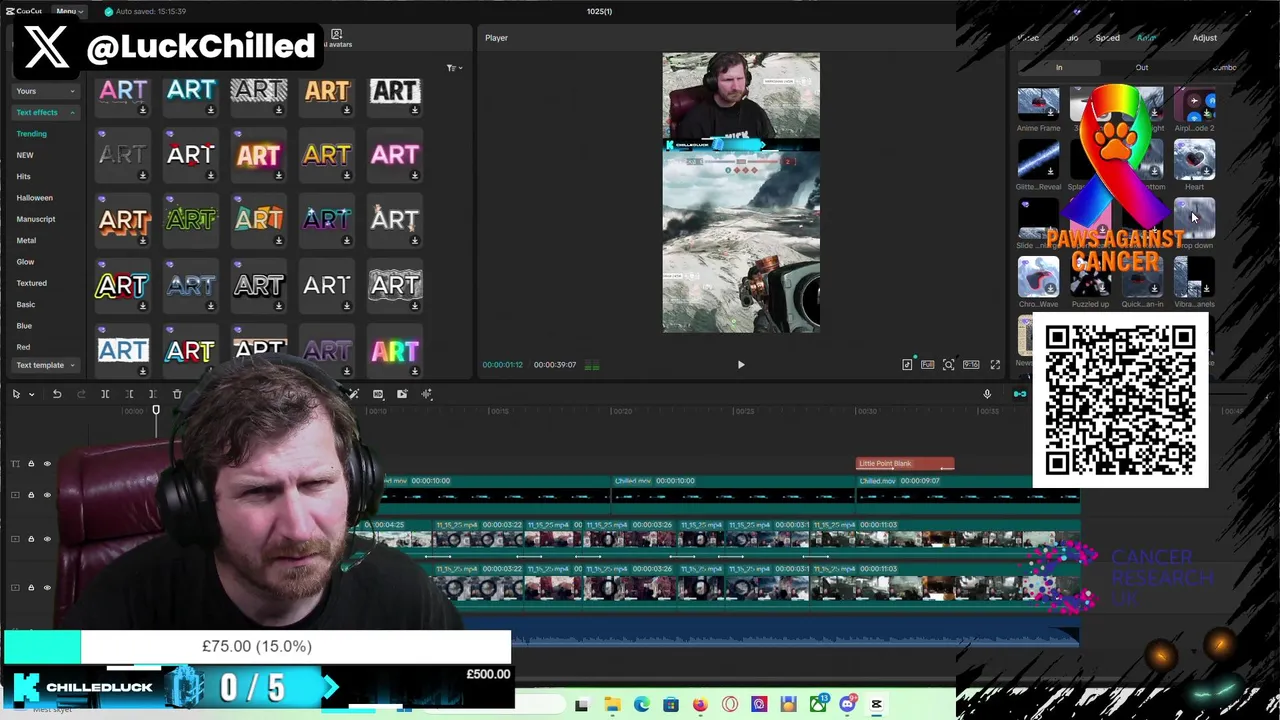Switch to the Speed tab in properties
The image size is (1280, 720).
pos(1107,38)
